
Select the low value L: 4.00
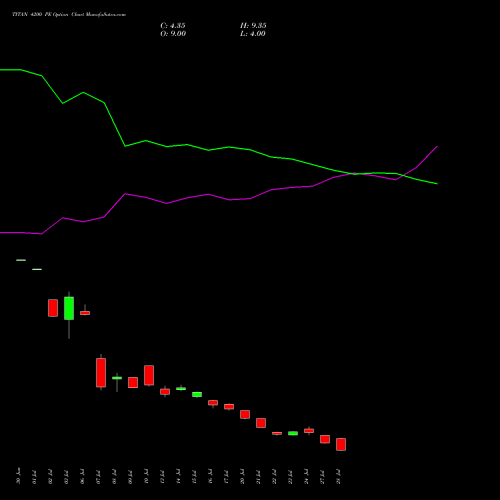pos(253,34)
